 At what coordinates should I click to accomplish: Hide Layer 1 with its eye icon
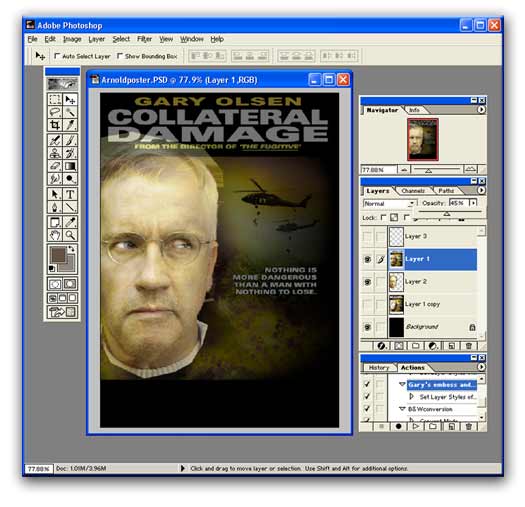367,259
